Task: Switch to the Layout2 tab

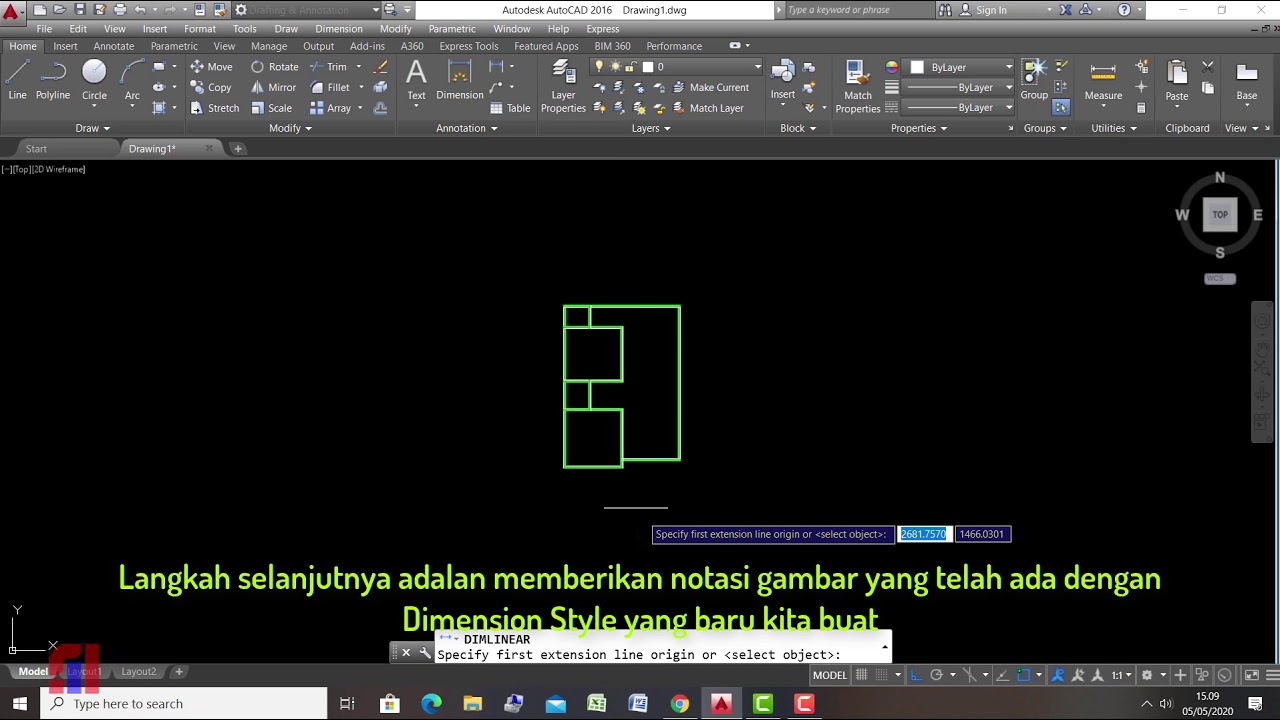Action: coord(139,672)
